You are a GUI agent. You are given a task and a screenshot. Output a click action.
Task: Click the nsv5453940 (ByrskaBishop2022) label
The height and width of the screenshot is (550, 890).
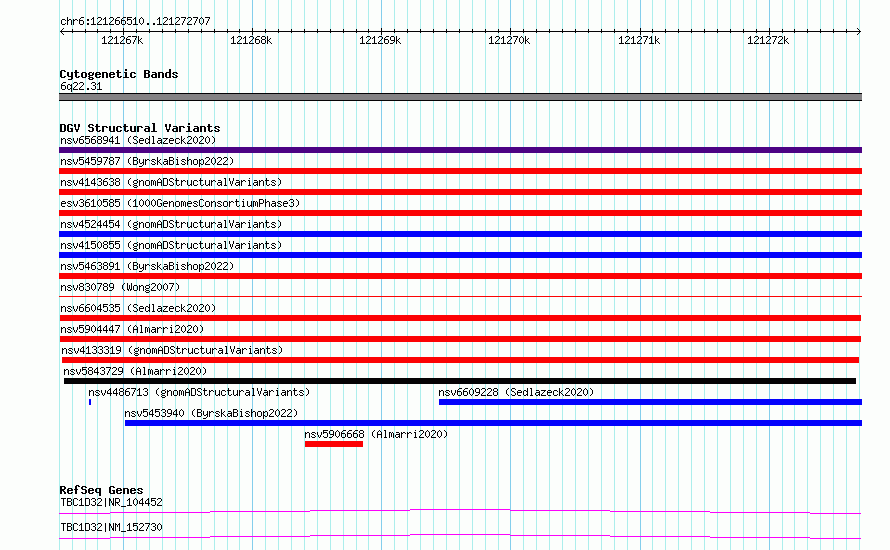point(211,413)
